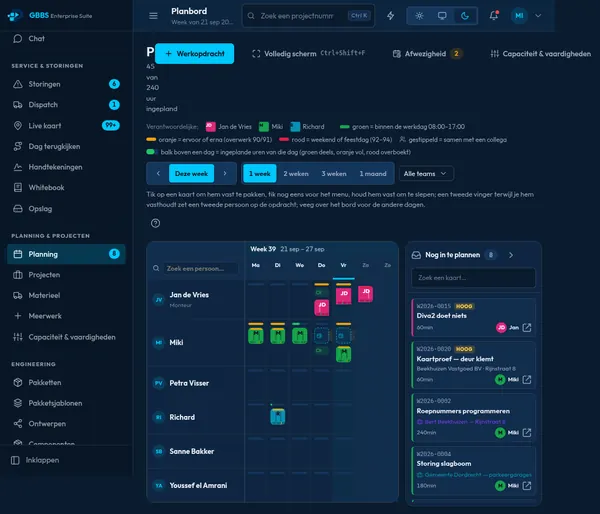Click the help question mark icon

tap(155, 223)
